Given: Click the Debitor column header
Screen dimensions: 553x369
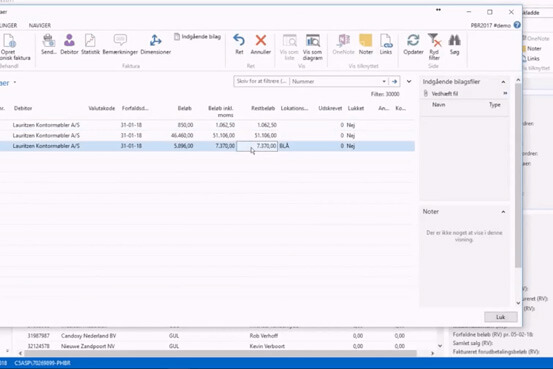Looking at the screenshot, I should pyautogui.click(x=23, y=108).
